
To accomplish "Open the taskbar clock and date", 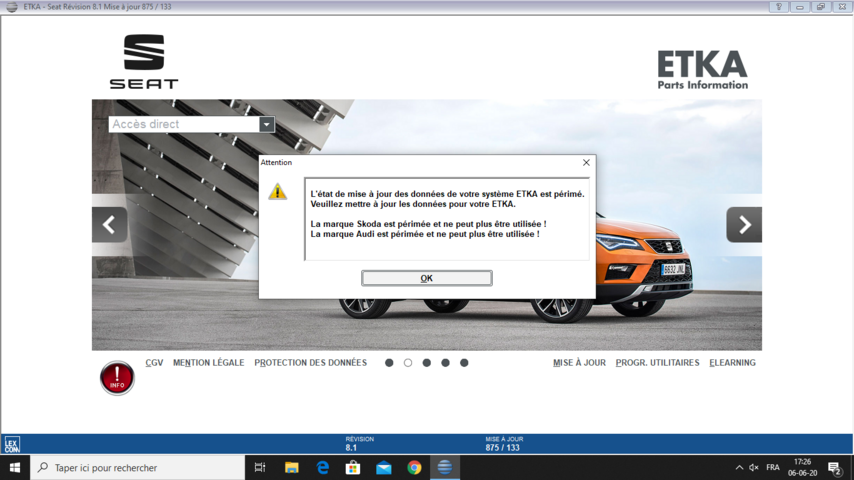I will 802,467.
